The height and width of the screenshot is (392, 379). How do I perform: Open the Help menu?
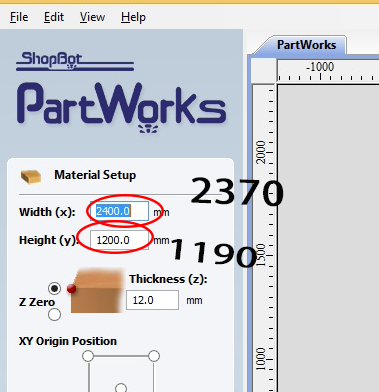tap(133, 17)
